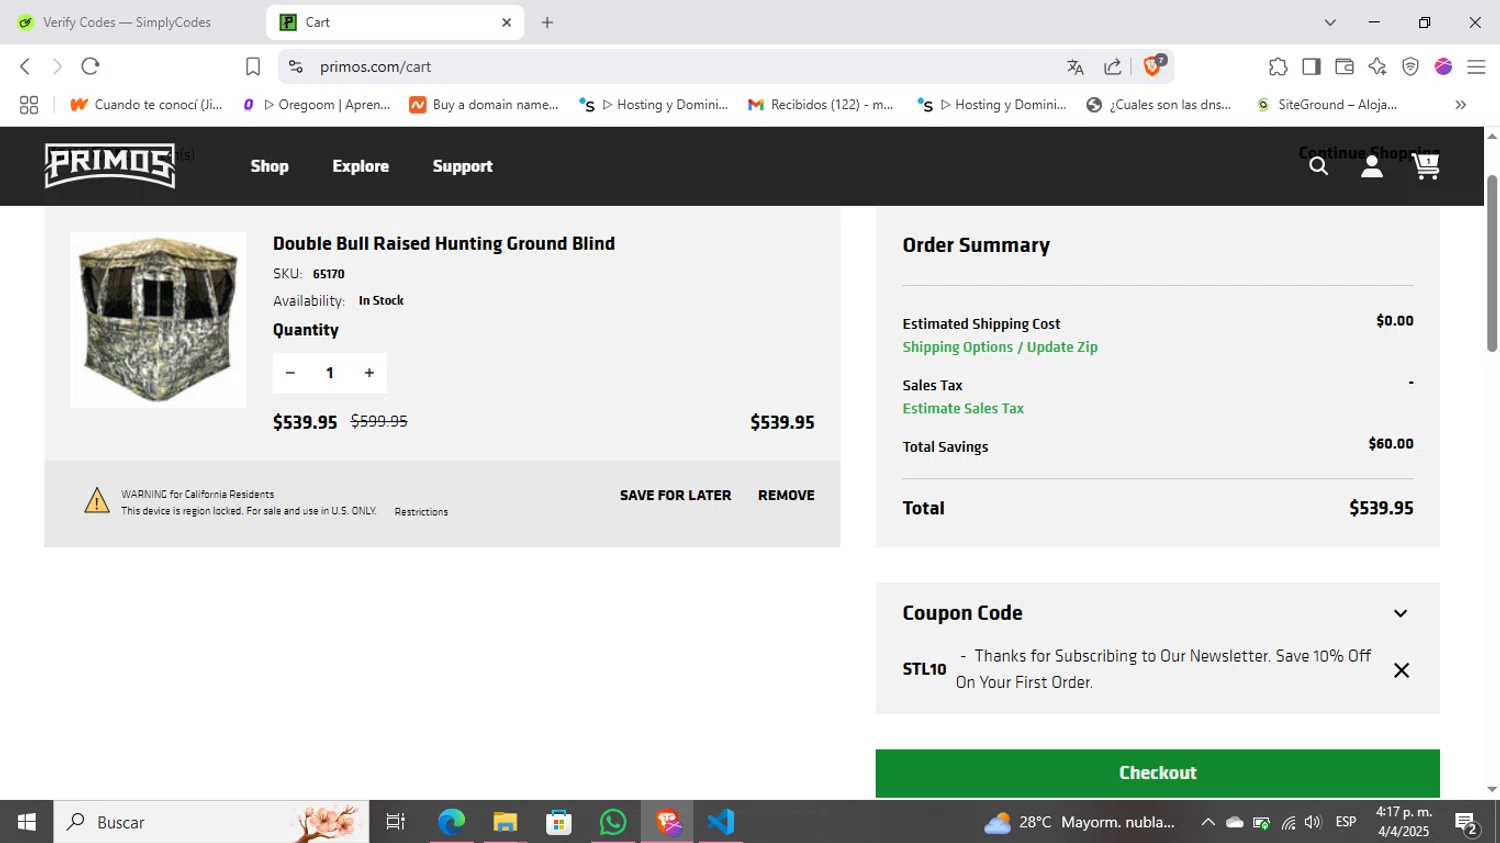Open Brave Shields icon
1500x843 pixels.
1153,66
